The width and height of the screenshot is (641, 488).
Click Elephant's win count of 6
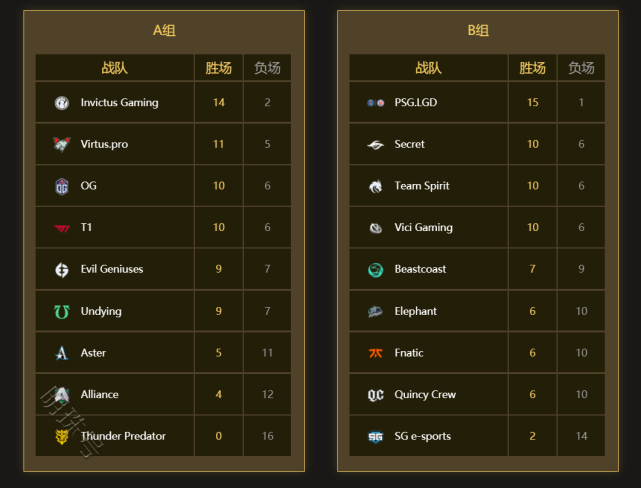click(532, 311)
